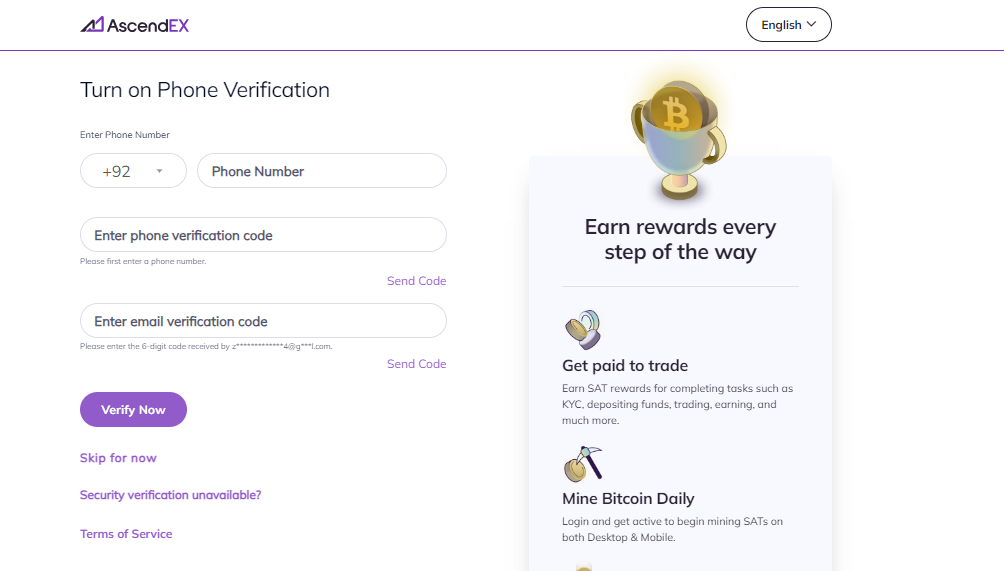Send Code for phone verification
The height and width of the screenshot is (571, 1004).
416,281
